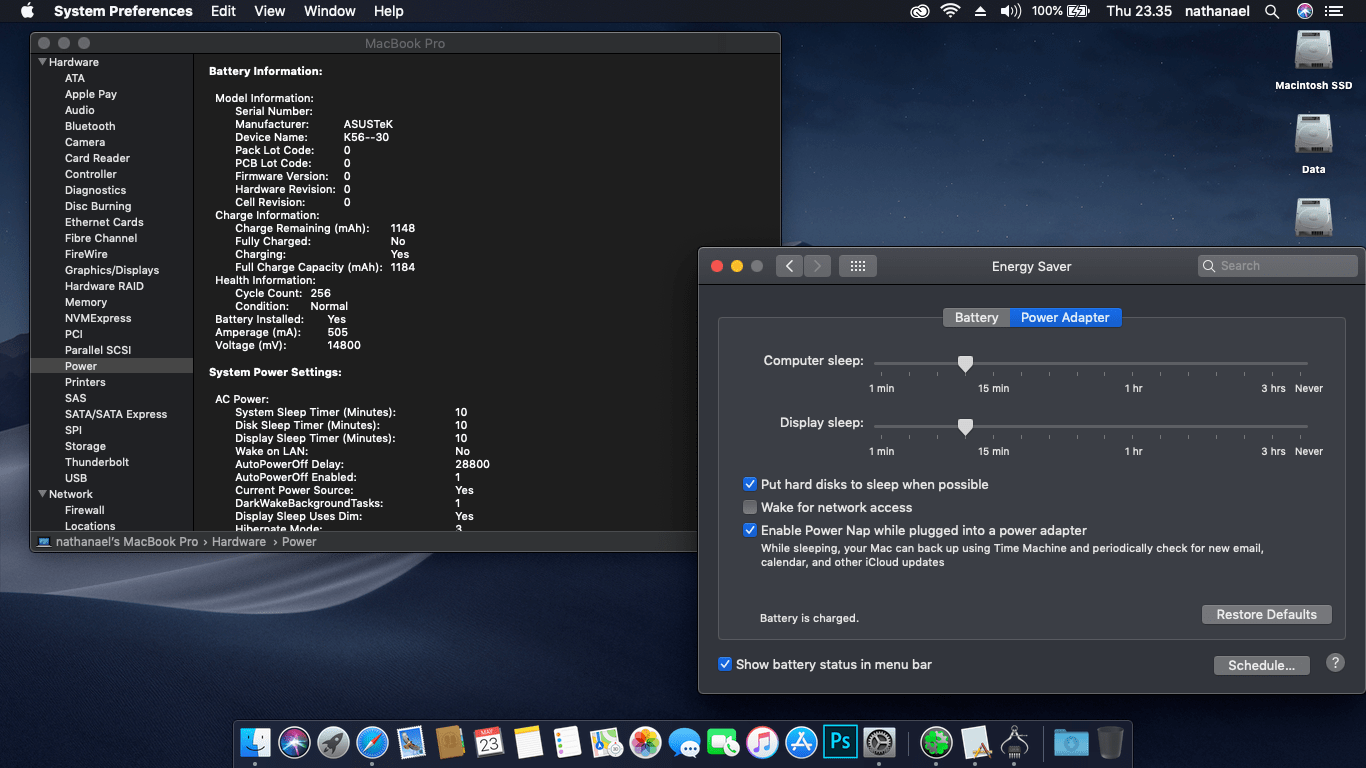This screenshot has height=768, width=1366.
Task: Go forward in System Preferences
Action: 817,266
